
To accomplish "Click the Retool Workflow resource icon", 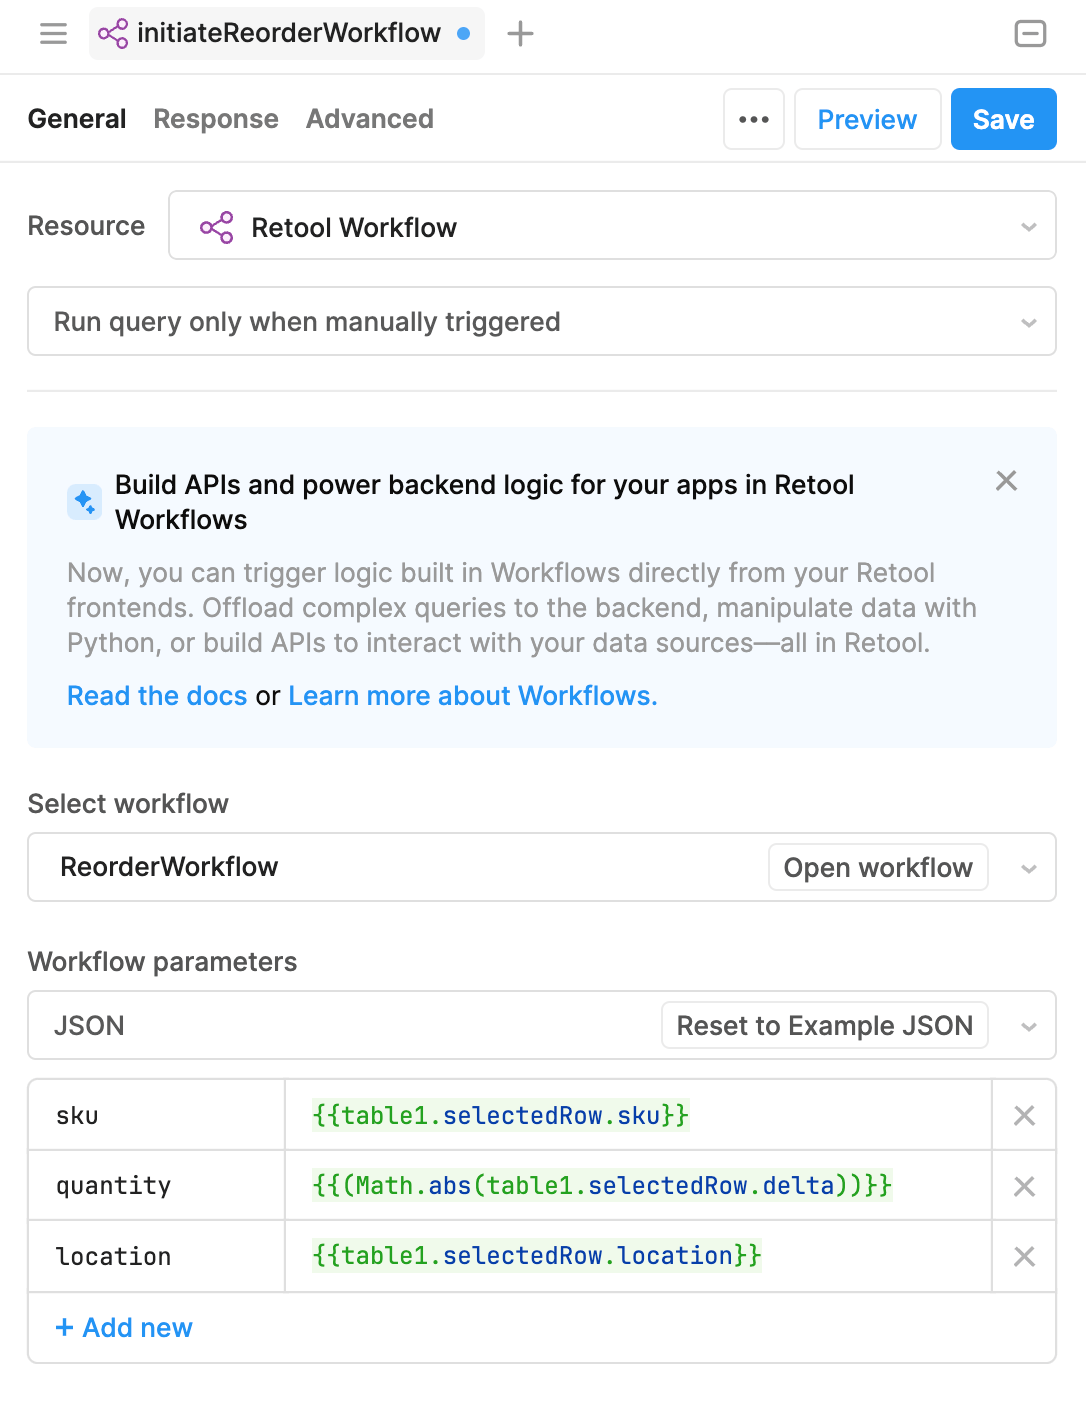I will coord(217,227).
